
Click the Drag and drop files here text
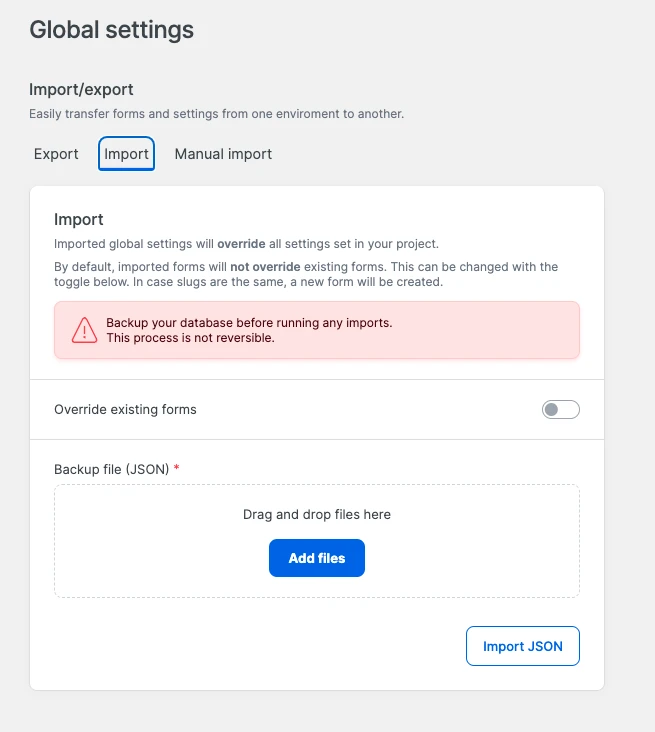click(316, 514)
